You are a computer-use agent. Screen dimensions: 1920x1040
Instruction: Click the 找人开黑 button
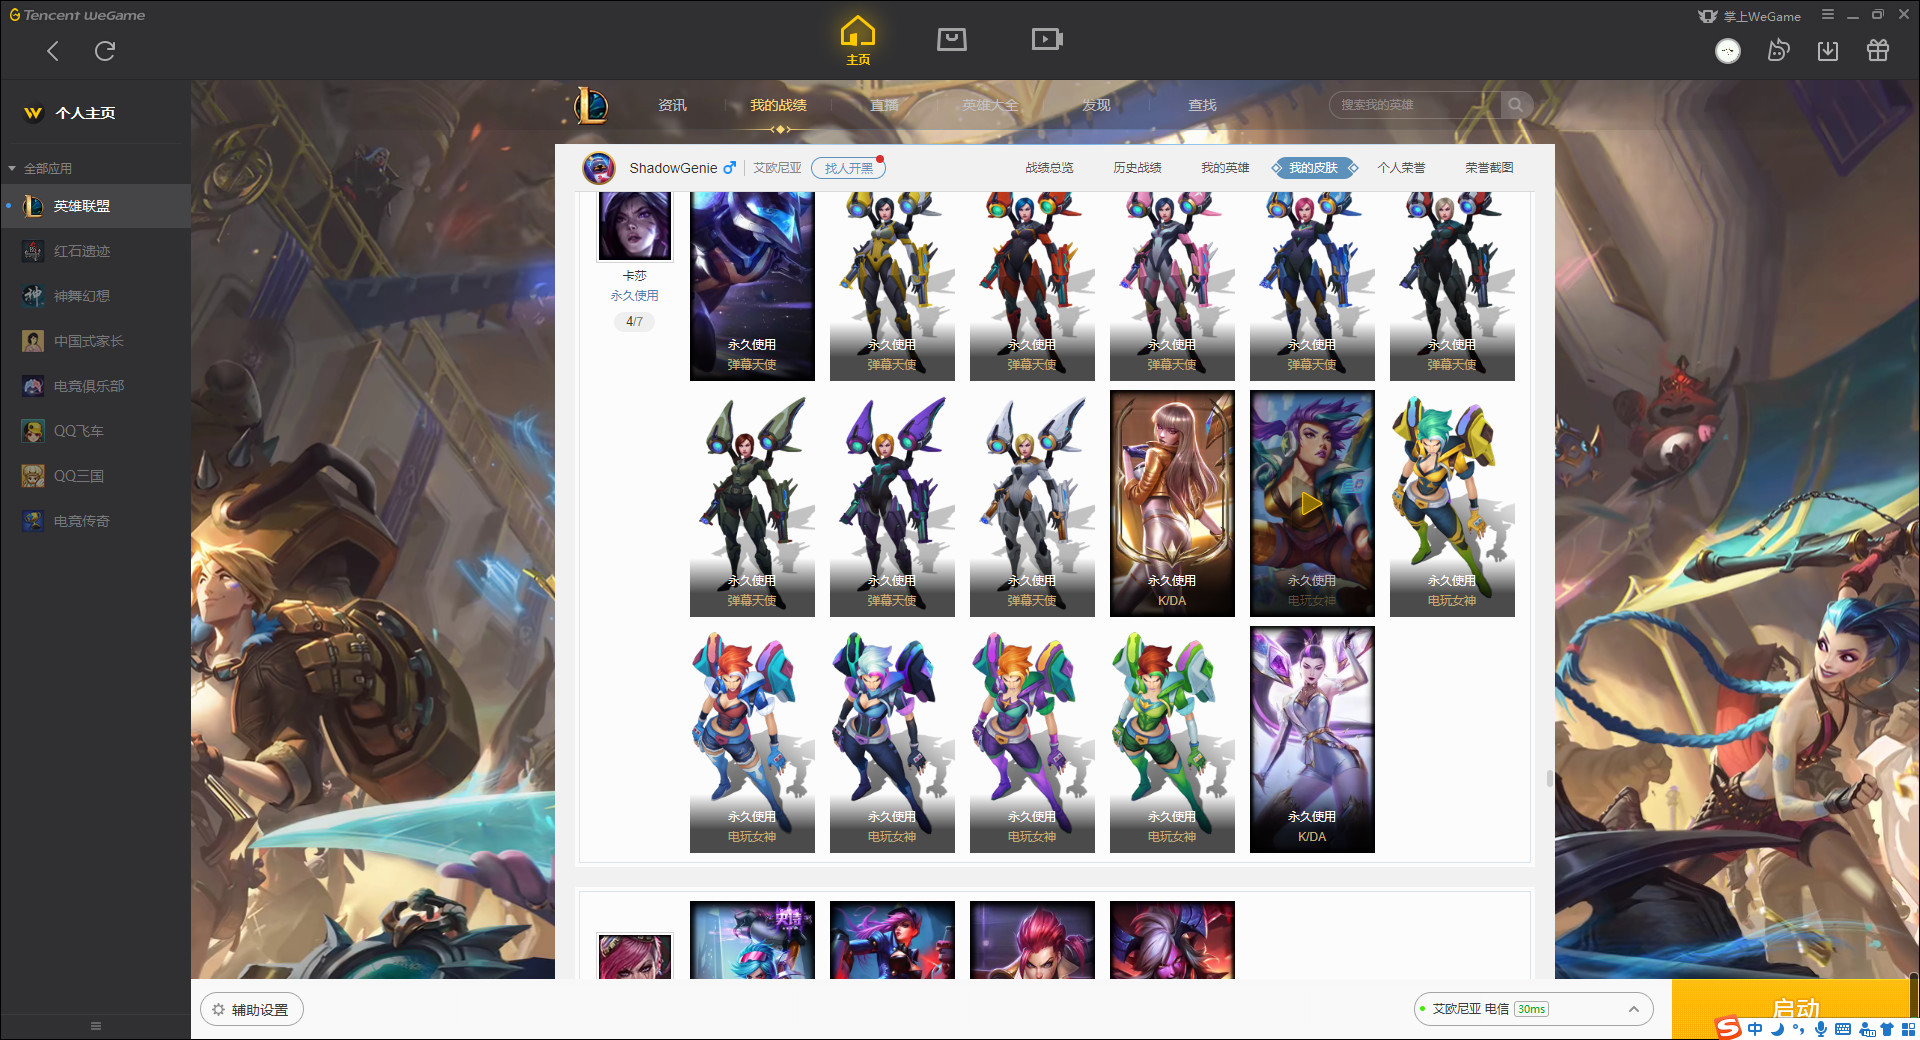pyautogui.click(x=848, y=168)
